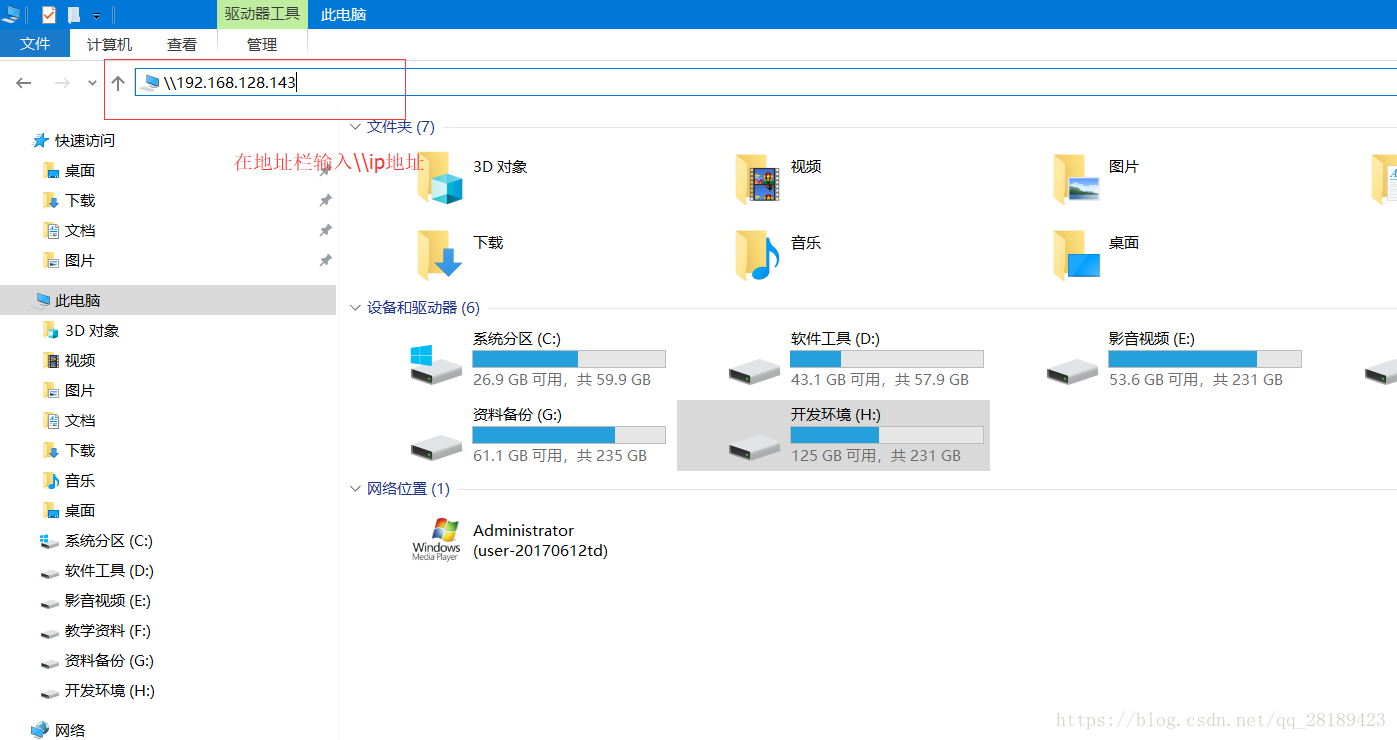The width and height of the screenshot is (1397, 740).
Task: Open 资料备份 (G:) in navigation tree
Action: (x=109, y=660)
